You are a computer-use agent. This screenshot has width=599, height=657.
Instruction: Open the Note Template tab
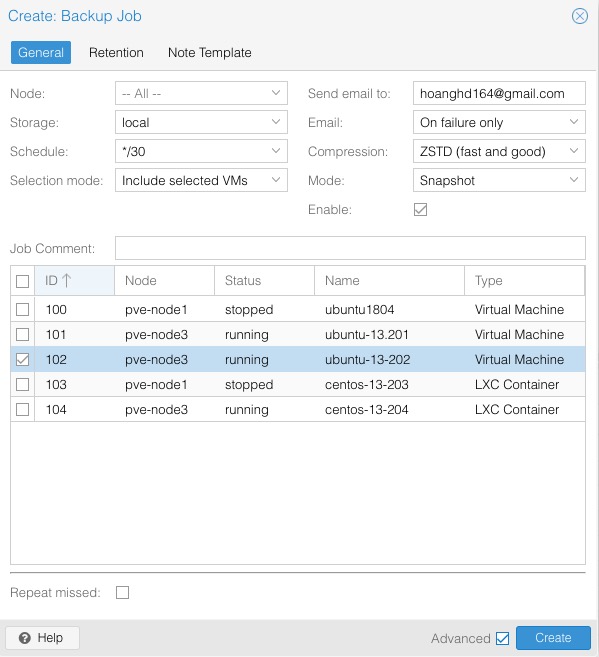(209, 53)
